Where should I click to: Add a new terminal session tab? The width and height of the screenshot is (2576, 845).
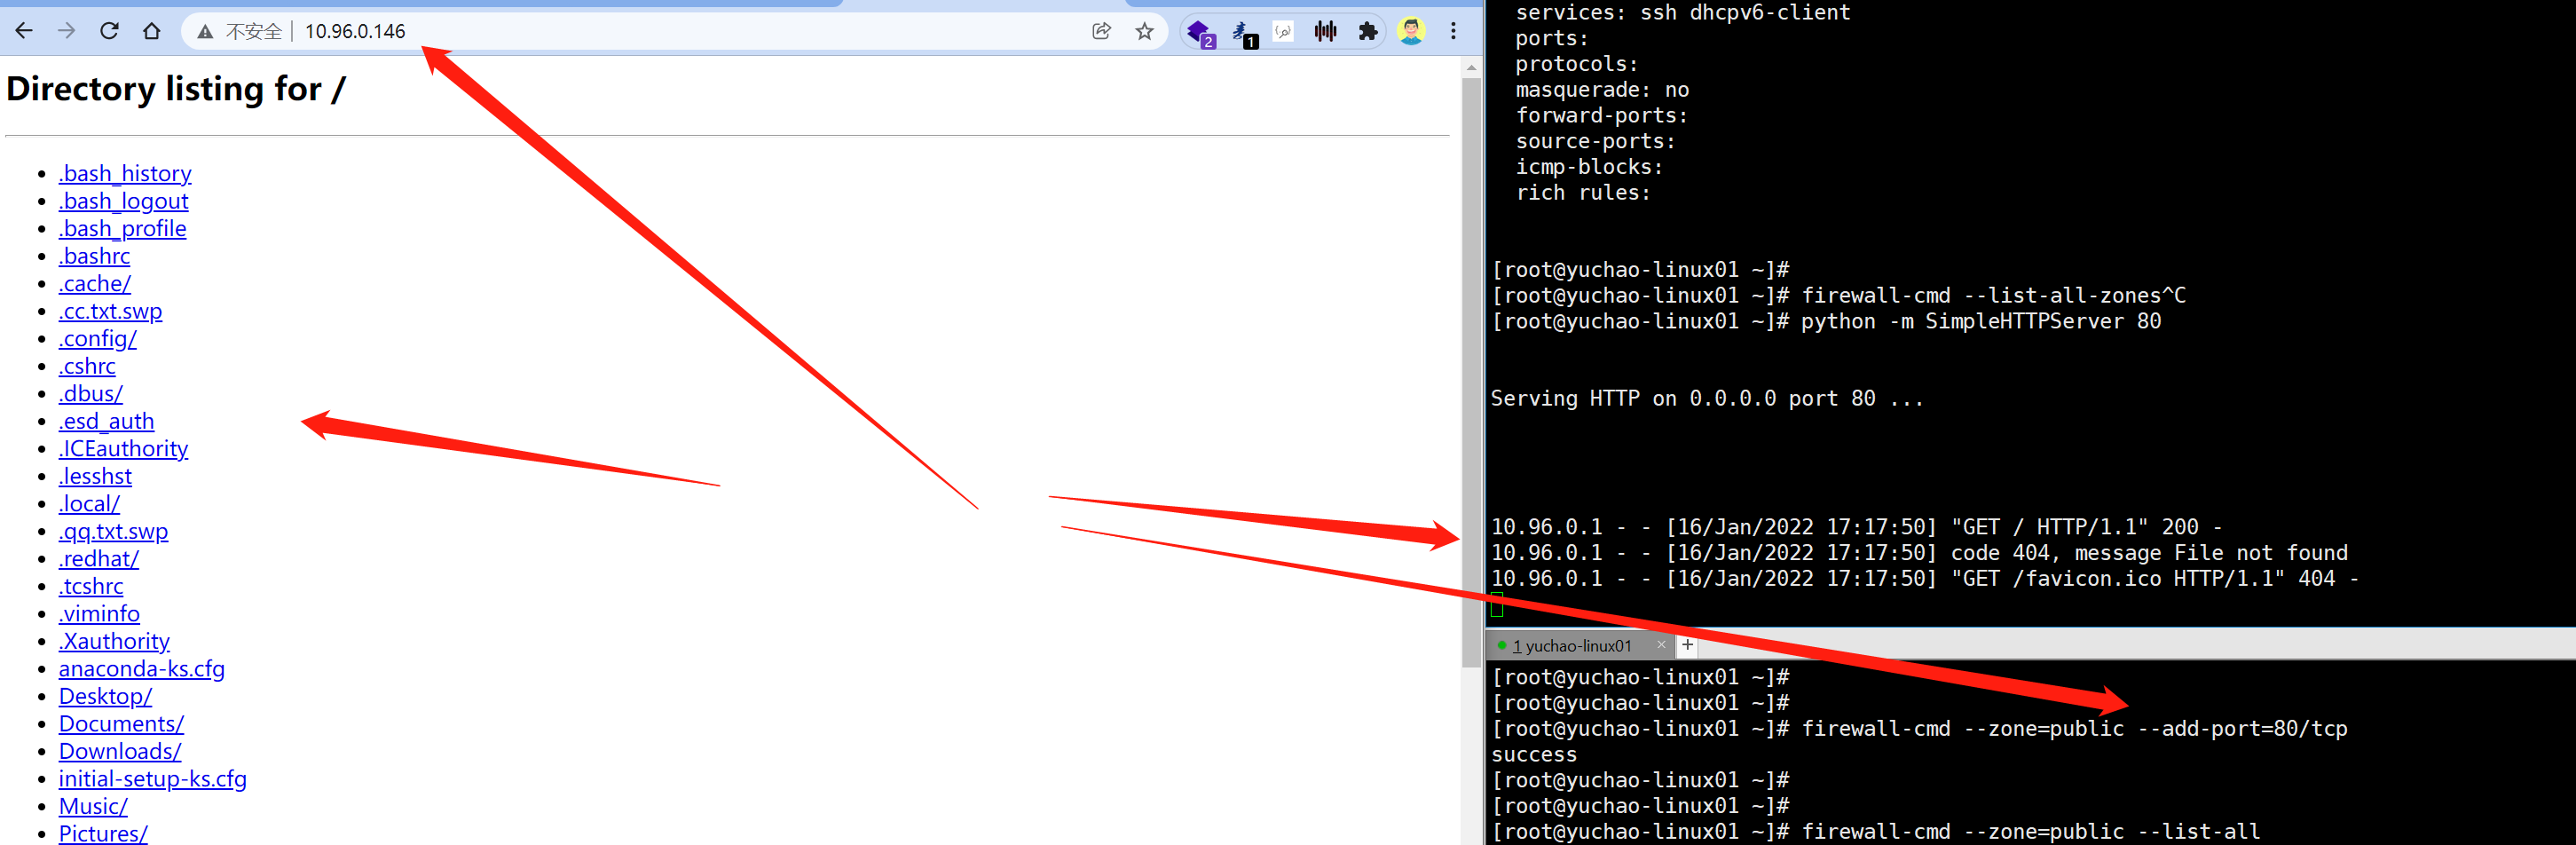click(x=1687, y=645)
